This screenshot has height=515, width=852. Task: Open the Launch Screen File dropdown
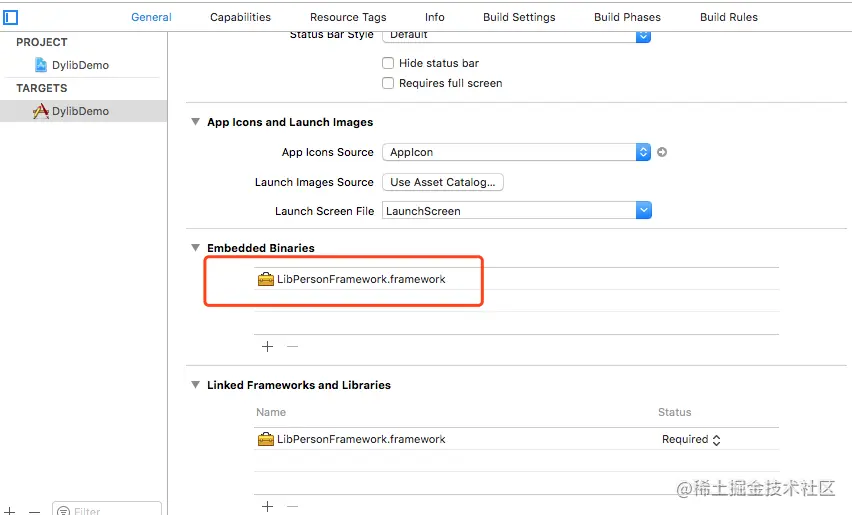pyautogui.click(x=643, y=211)
